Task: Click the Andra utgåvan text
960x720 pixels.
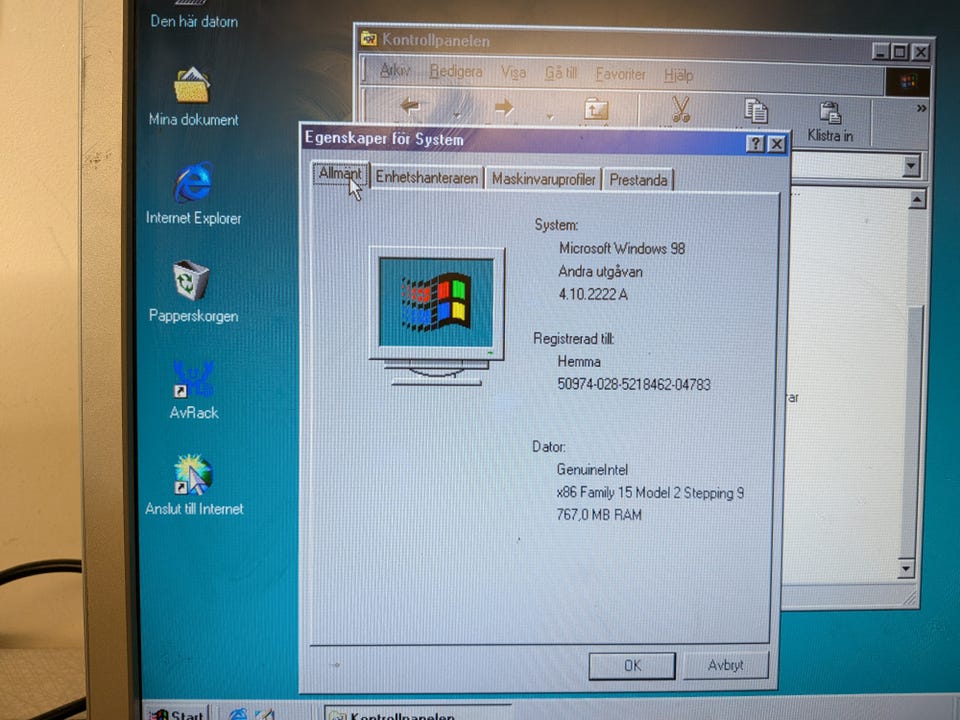Action: 600,271
